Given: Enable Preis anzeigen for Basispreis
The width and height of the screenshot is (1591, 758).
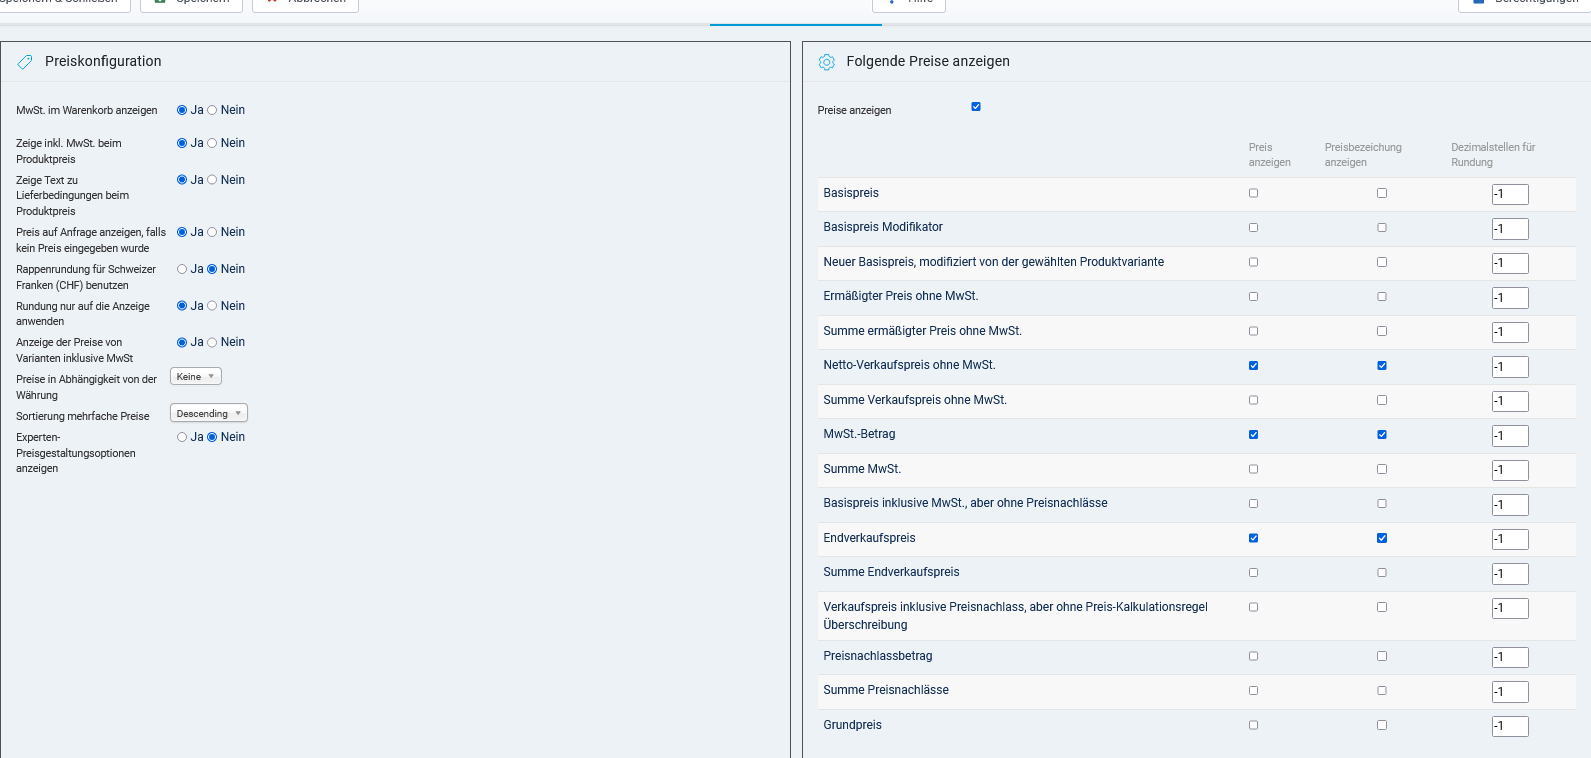Looking at the screenshot, I should point(1253,193).
